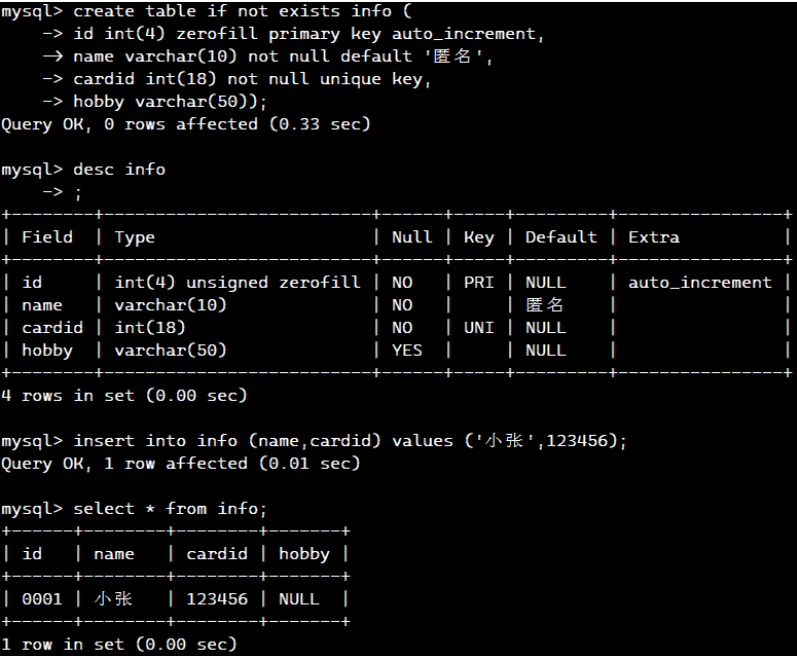Viewport: 797px width, 656px height.
Task: Click the 'PRI' key value in id row
Action: tap(478, 283)
